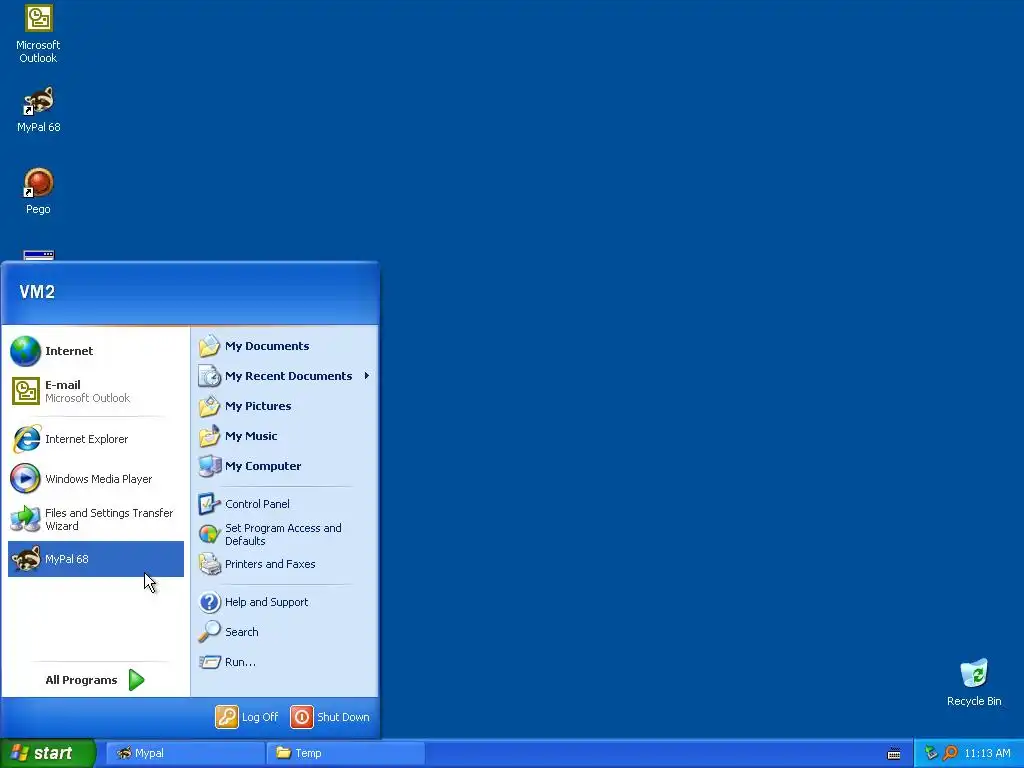Expand My Recent Documents submenu arrow

point(367,376)
